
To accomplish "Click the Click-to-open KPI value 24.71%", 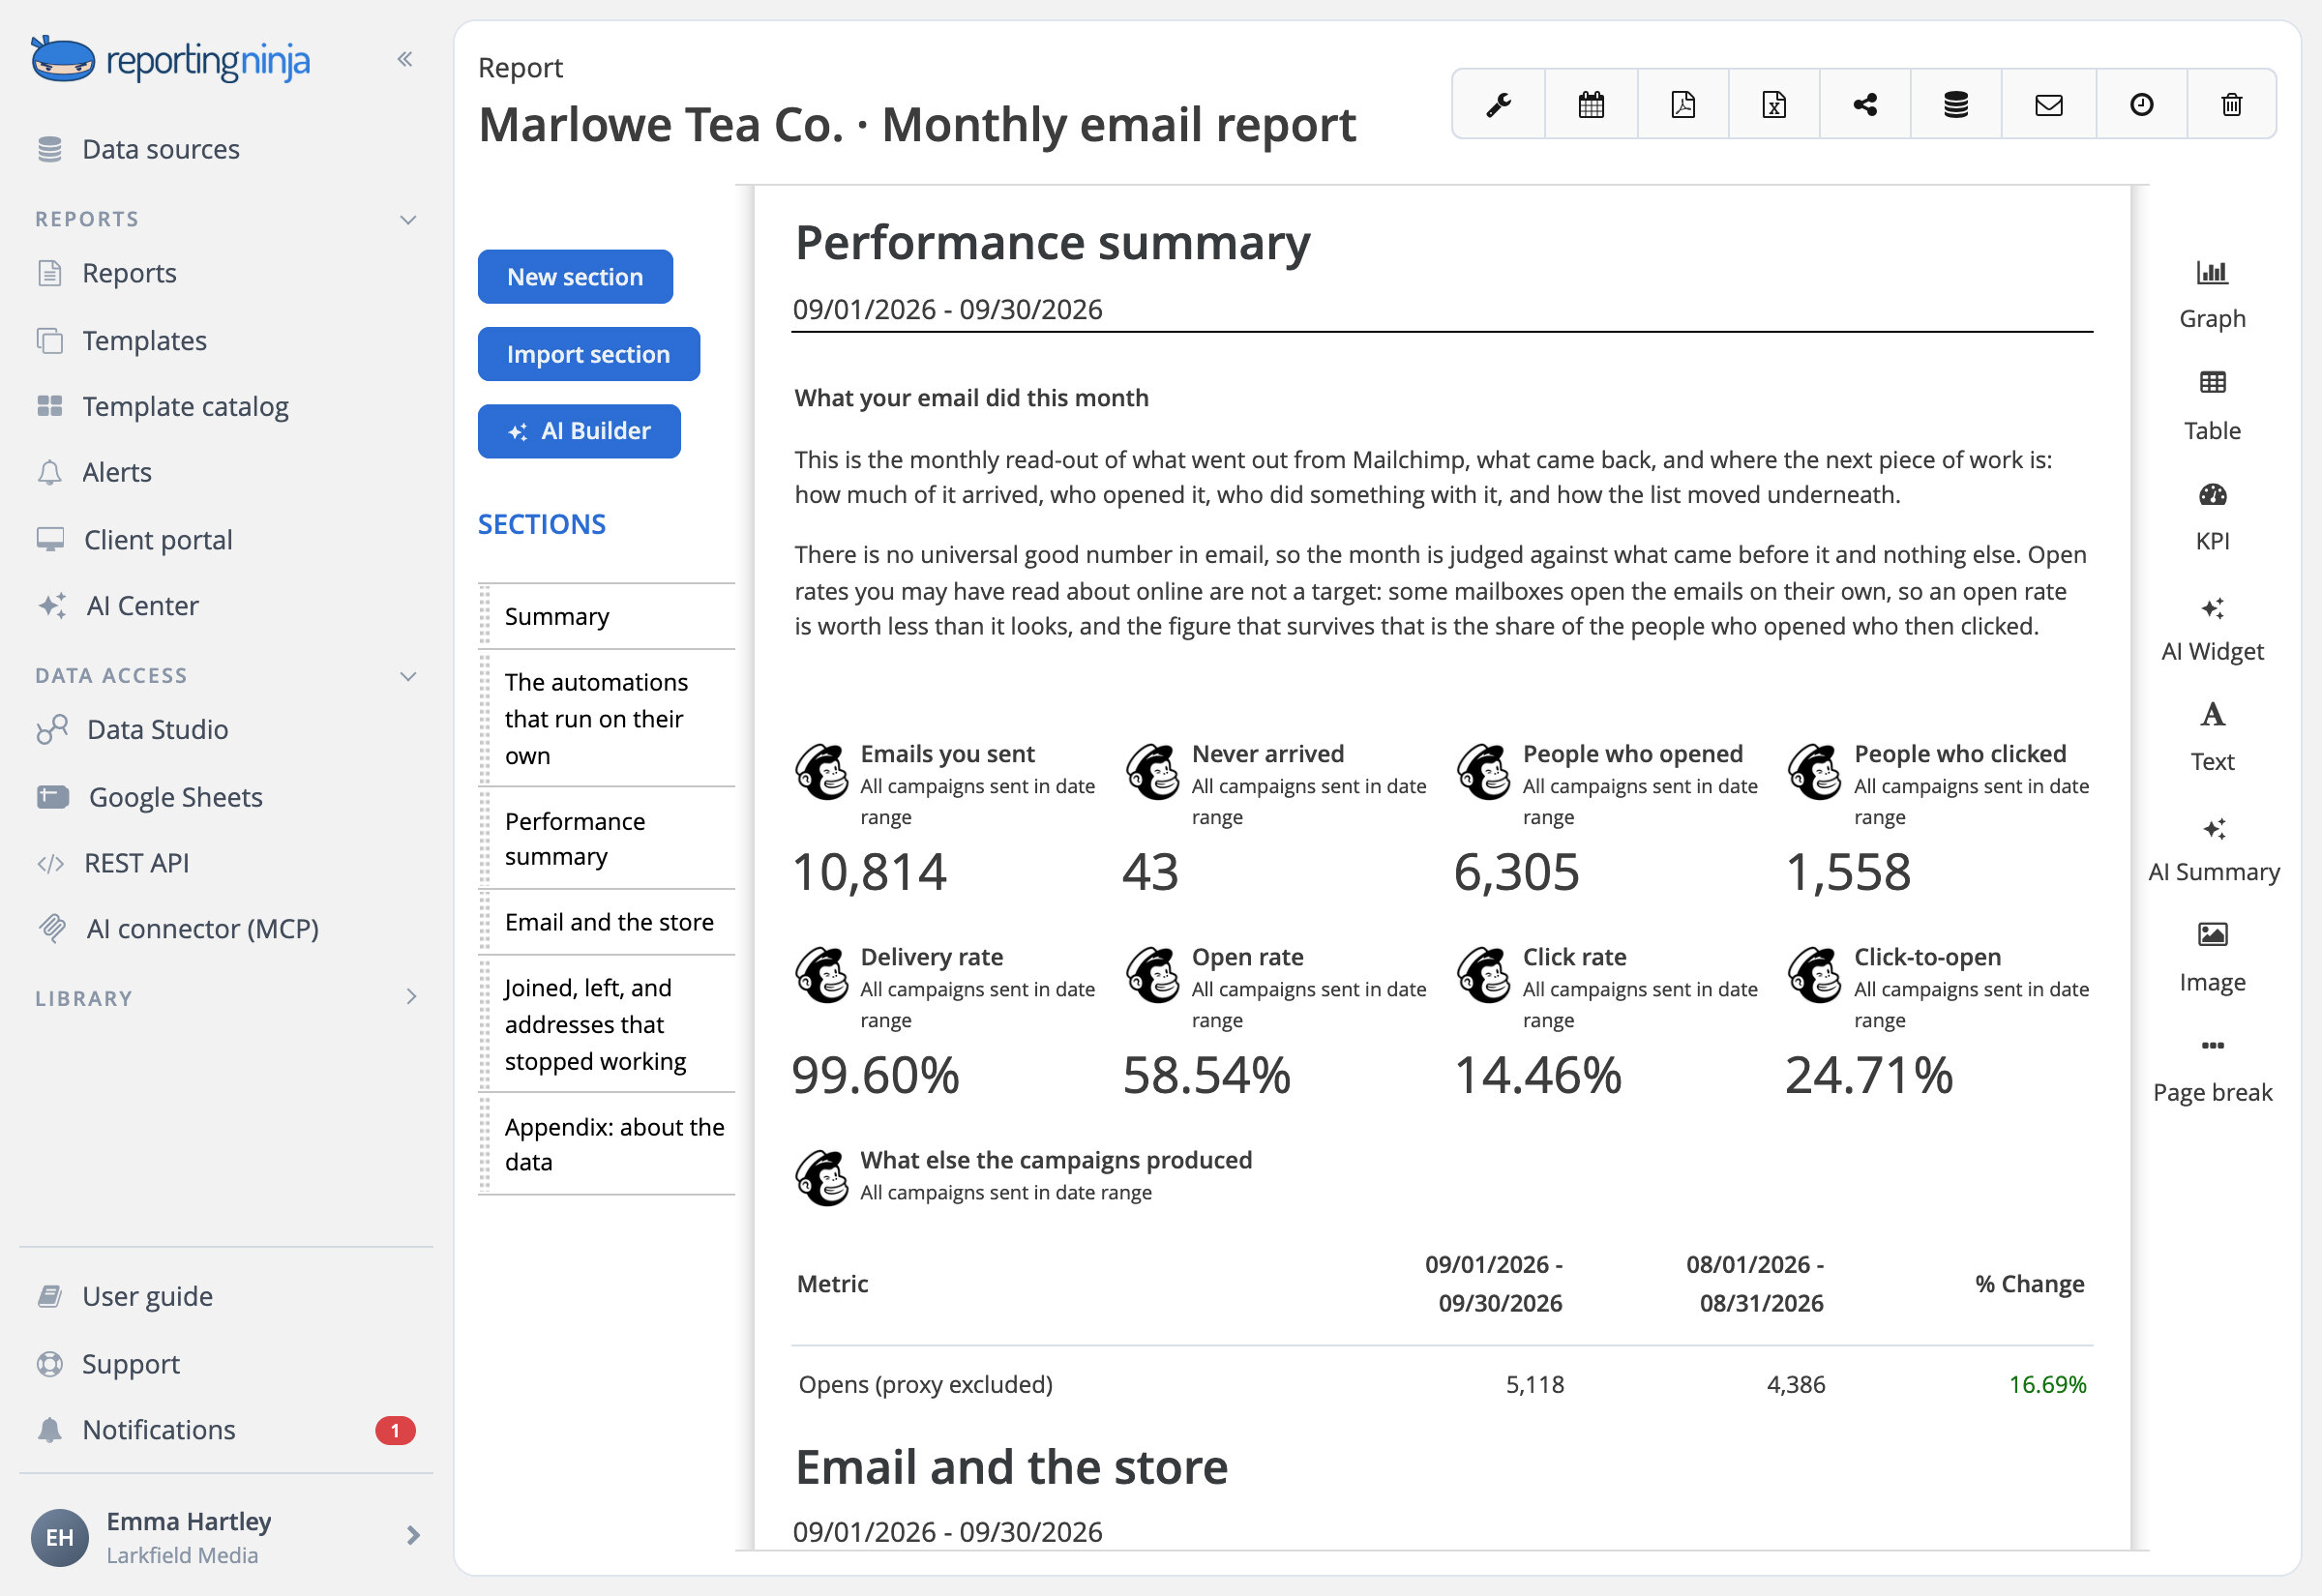I will [1869, 1076].
